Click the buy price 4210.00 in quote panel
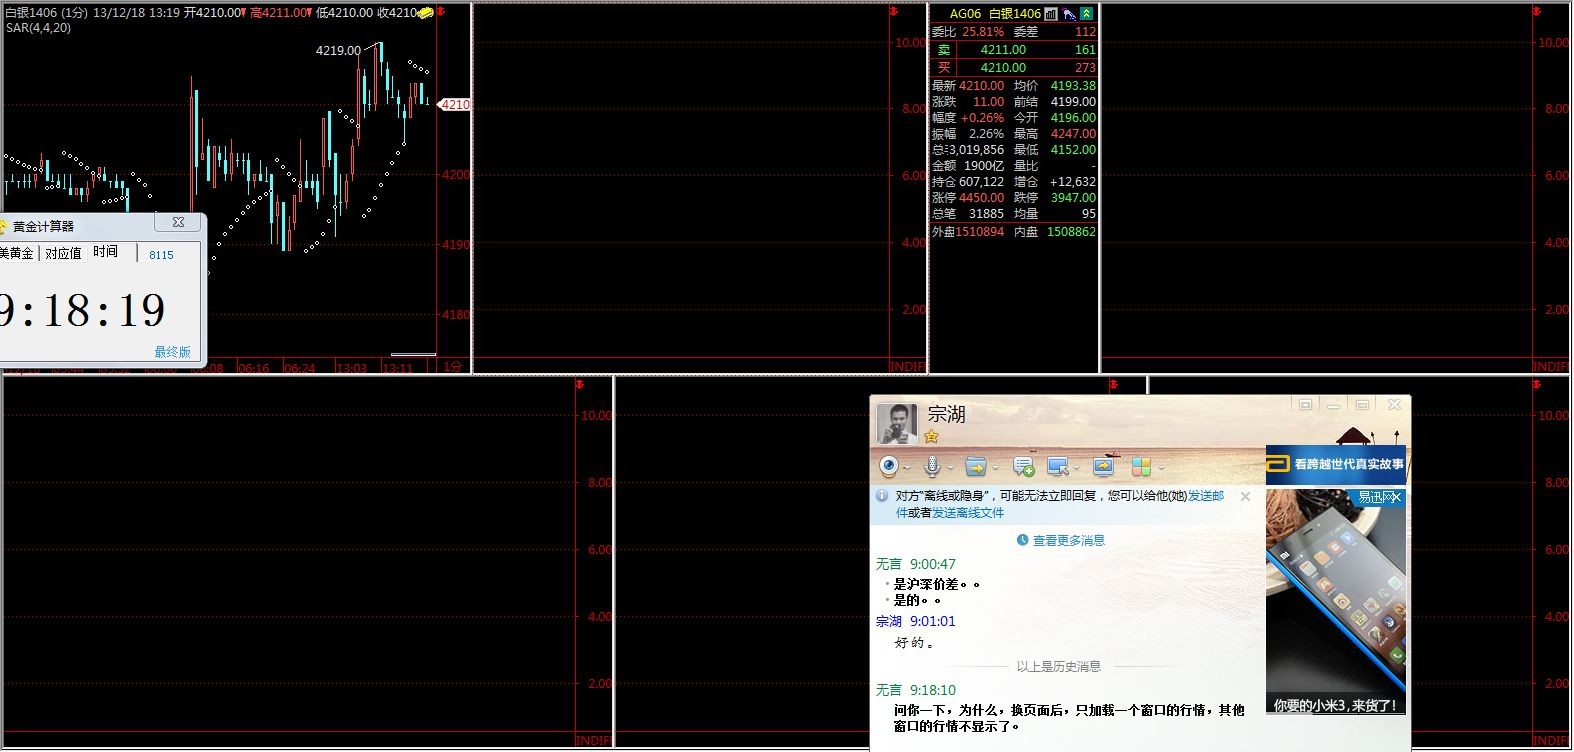 [1003, 67]
